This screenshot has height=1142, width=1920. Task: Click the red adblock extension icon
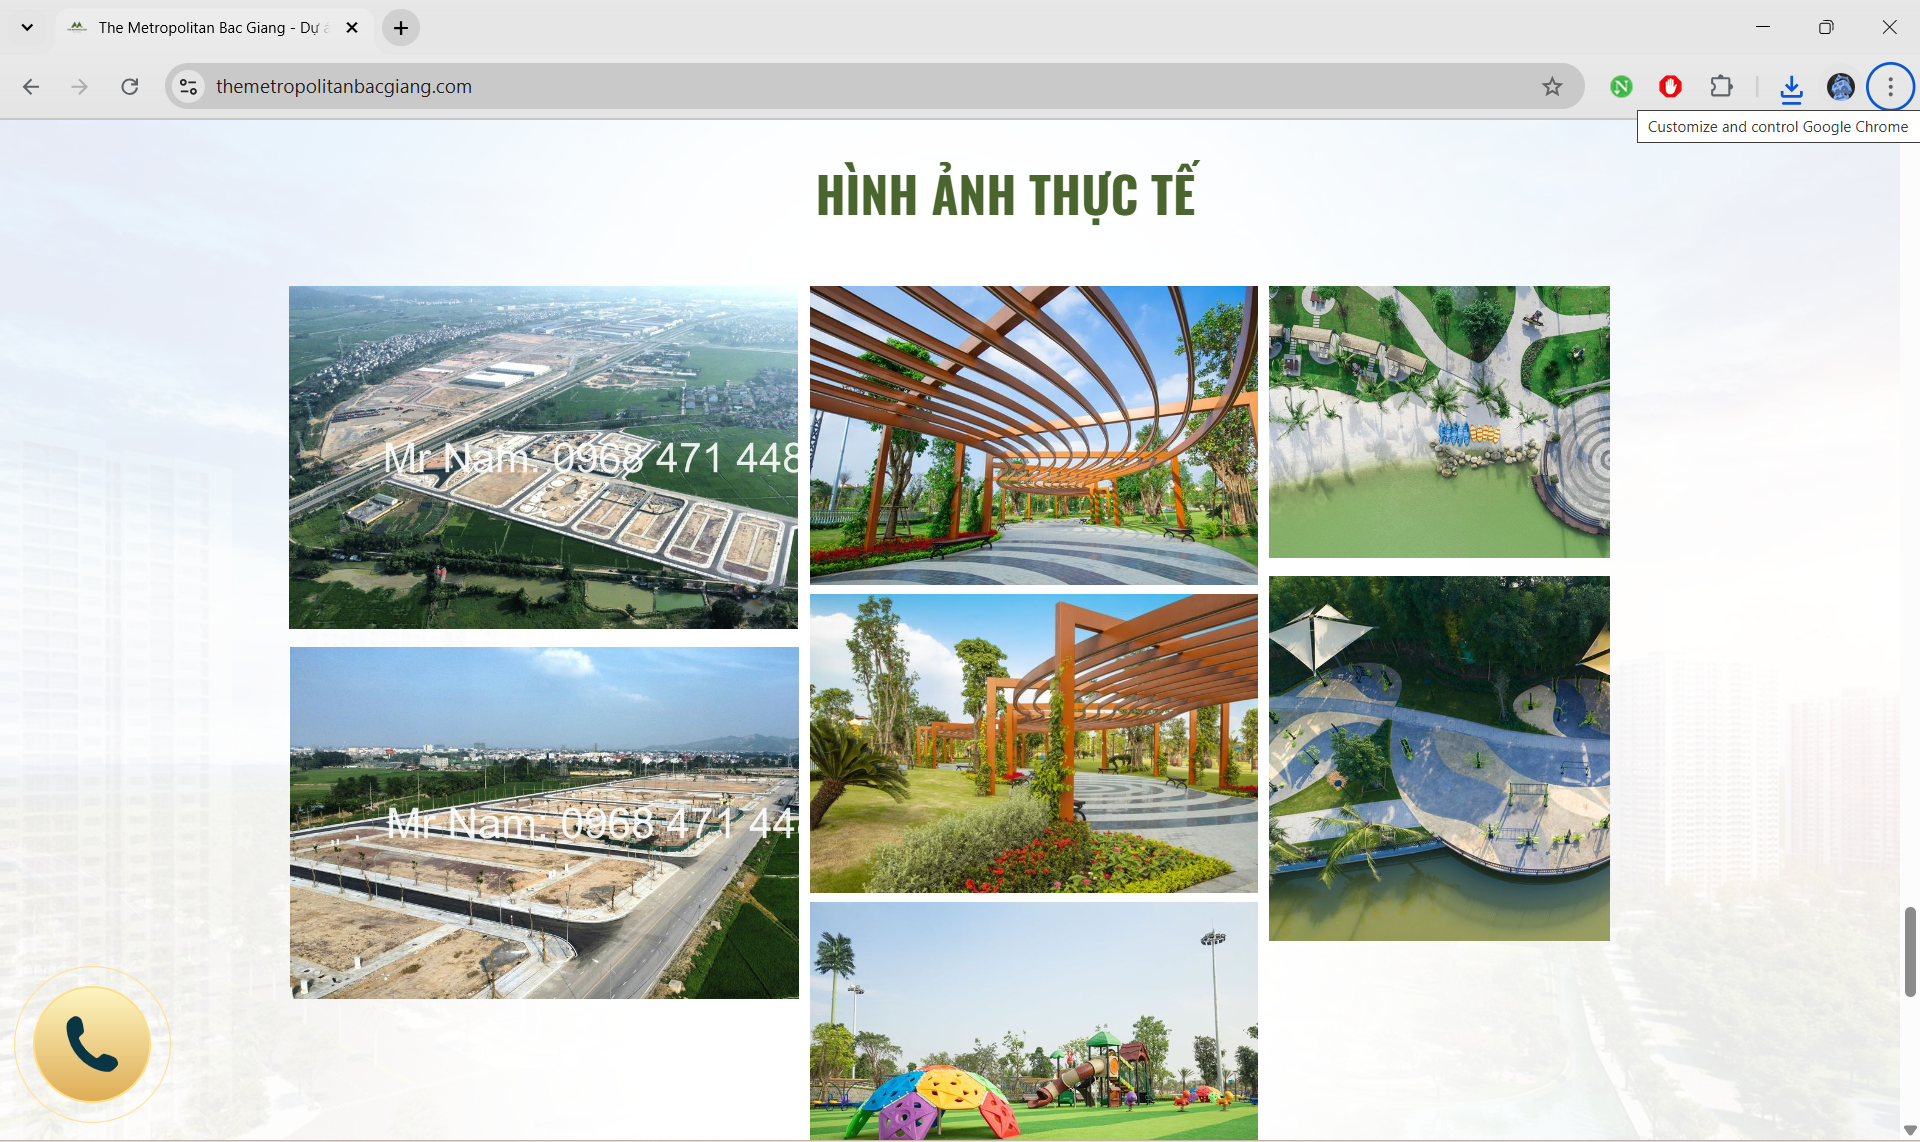tap(1670, 87)
